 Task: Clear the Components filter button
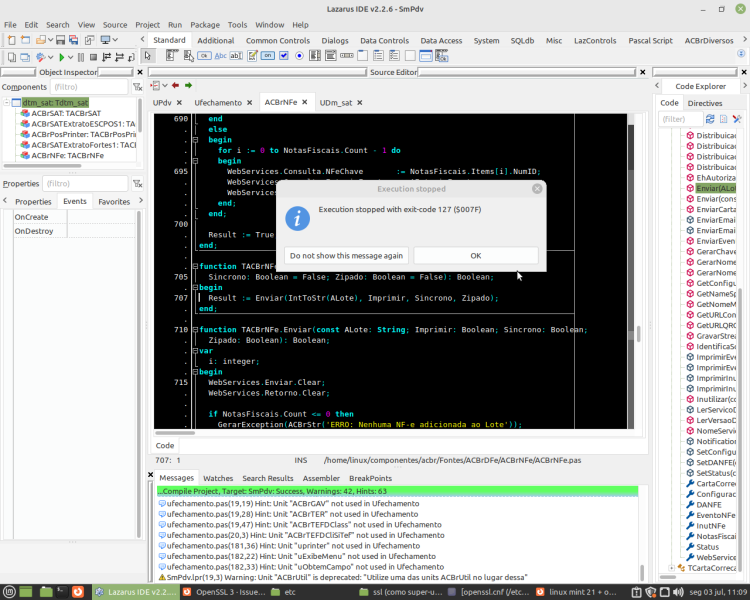click(x=137, y=87)
